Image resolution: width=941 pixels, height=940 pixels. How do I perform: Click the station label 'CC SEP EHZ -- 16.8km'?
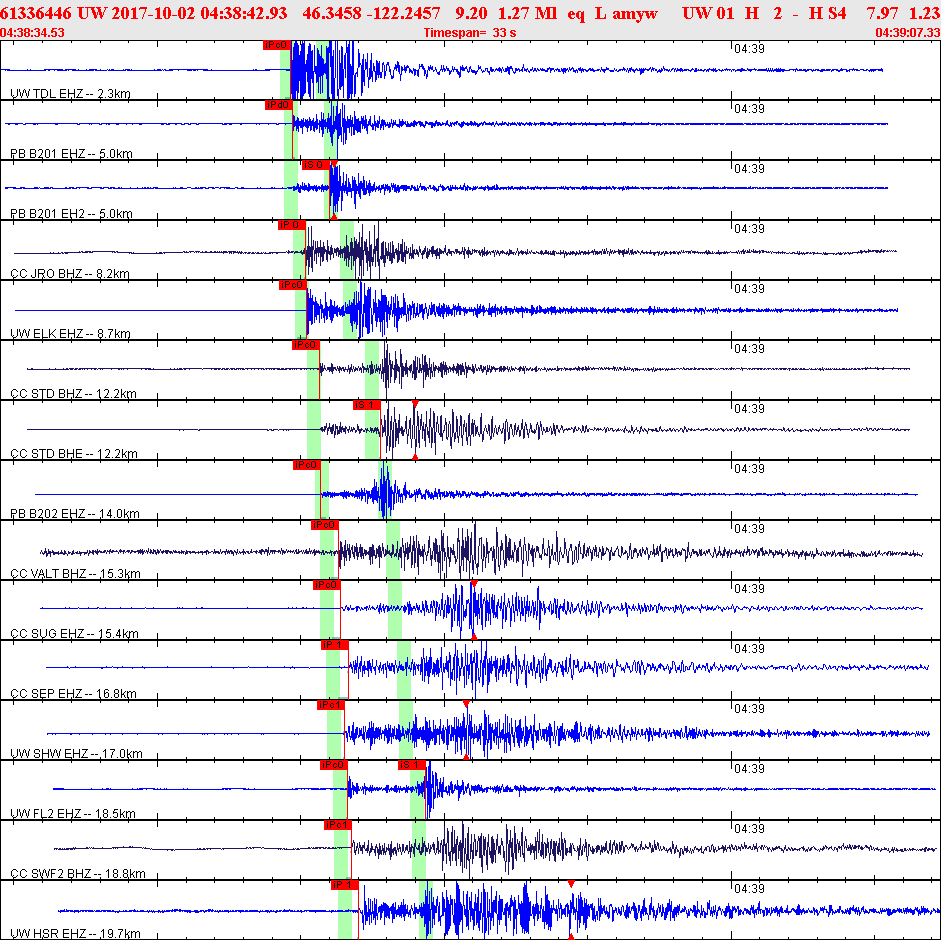[73, 694]
